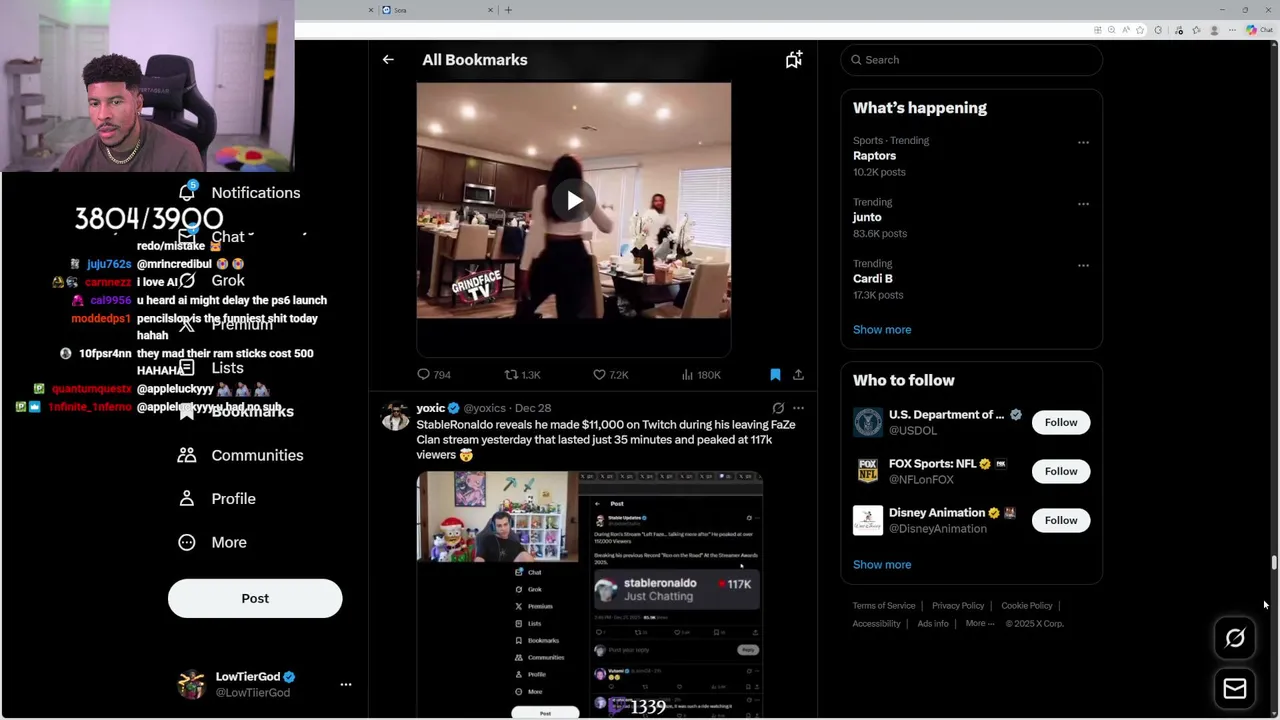Click the Read aloud toolbar icon
The image size is (1280, 720).
pos(1125,30)
